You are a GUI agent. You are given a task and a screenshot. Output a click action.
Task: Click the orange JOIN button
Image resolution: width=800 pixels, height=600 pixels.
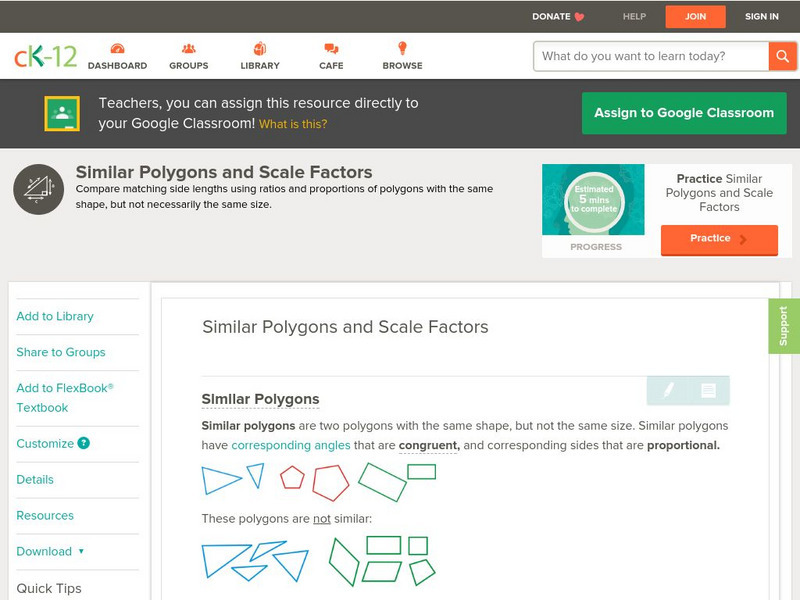695,16
